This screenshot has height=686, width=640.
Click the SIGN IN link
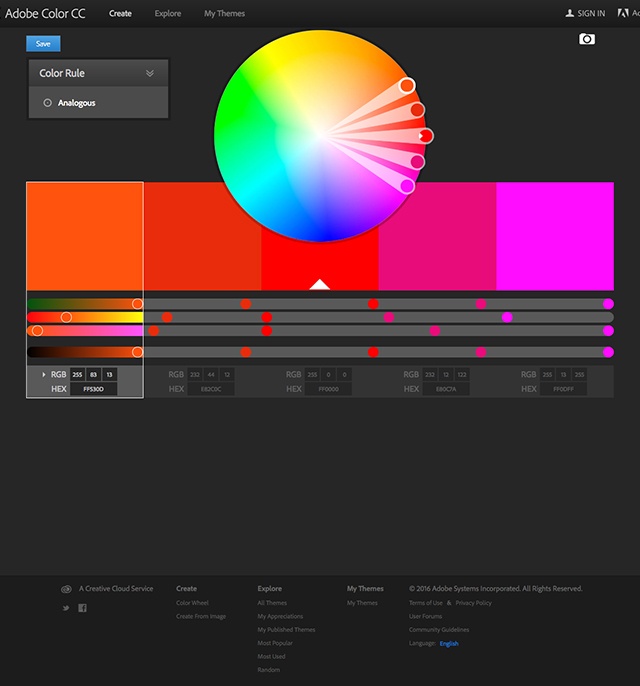(591, 14)
